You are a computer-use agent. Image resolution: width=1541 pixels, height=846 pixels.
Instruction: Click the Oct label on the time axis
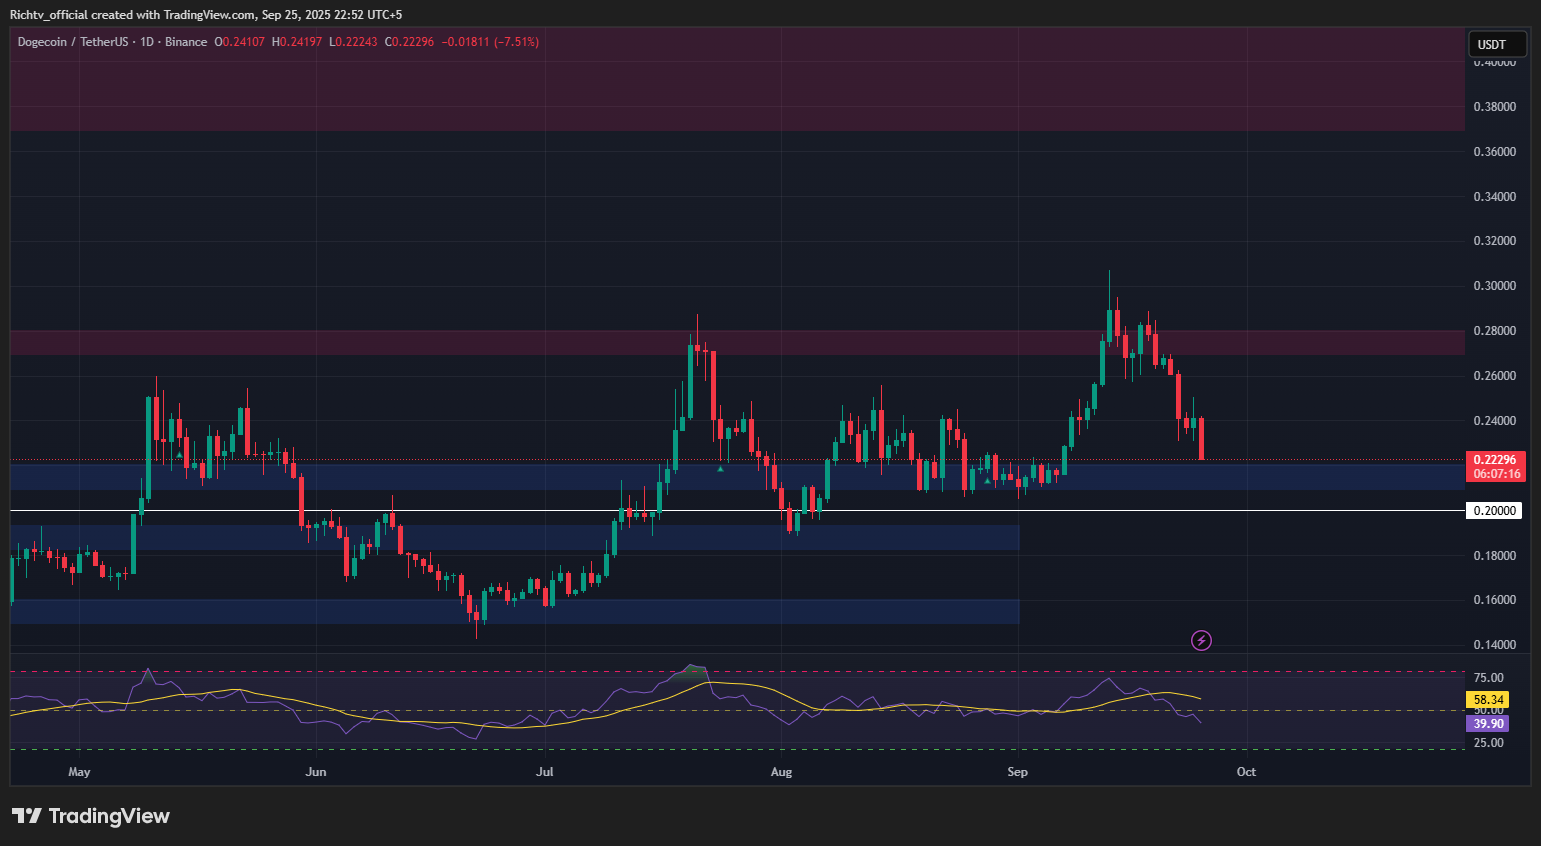pos(1246,772)
